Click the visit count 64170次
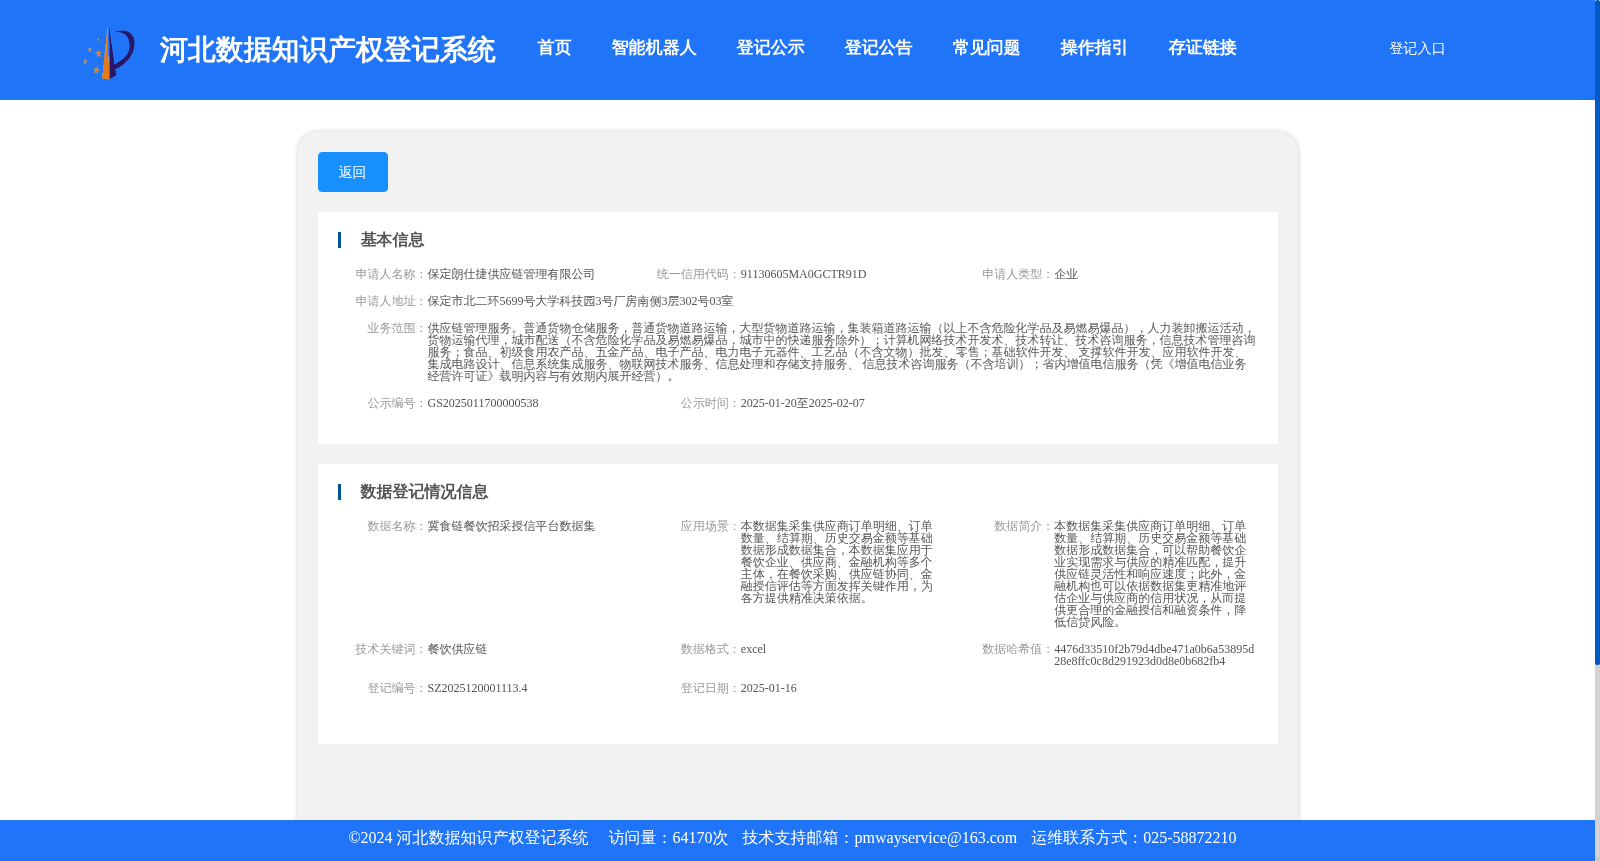Screen dimensions: 1600x861 pos(700,838)
